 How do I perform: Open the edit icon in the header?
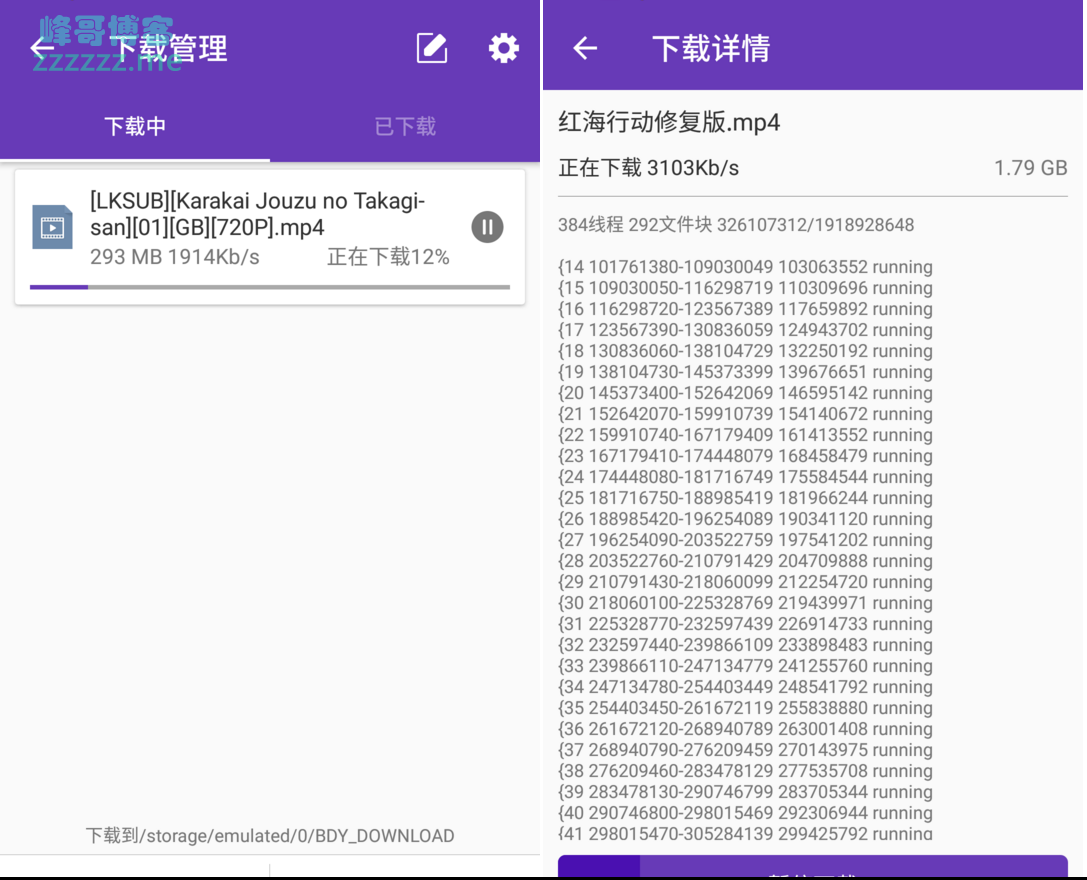click(432, 48)
